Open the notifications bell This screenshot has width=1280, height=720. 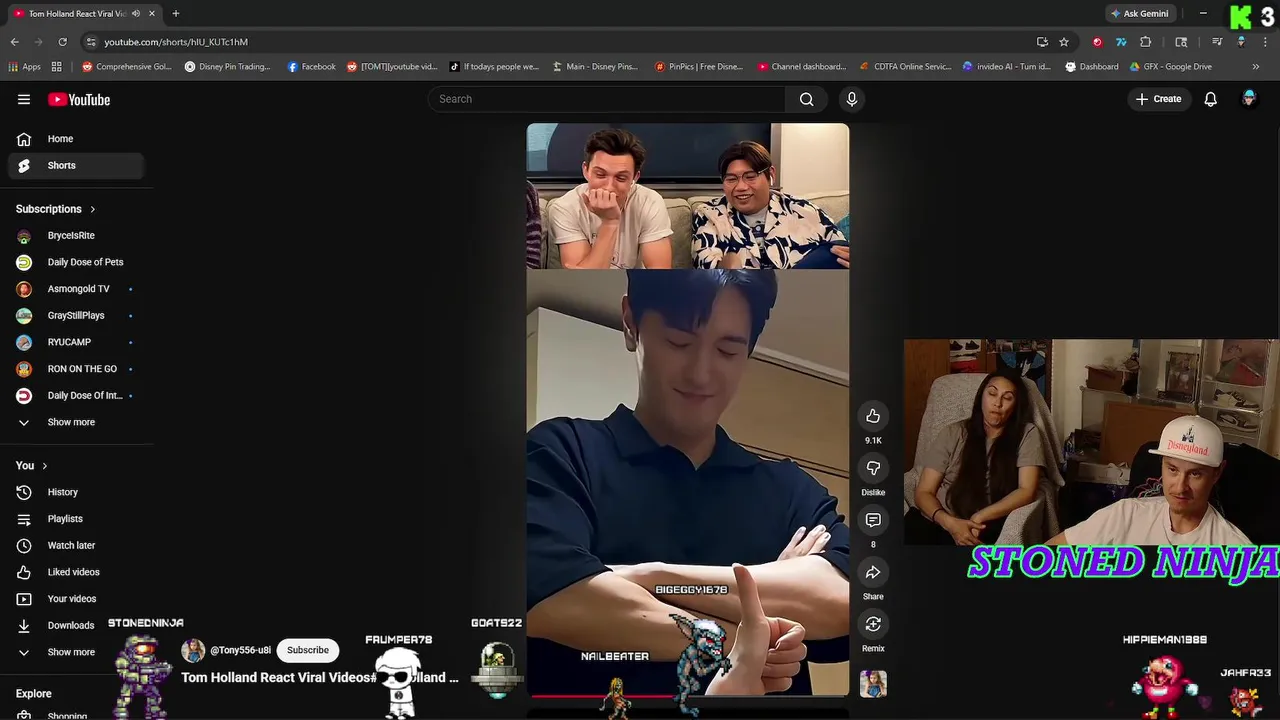tap(1210, 99)
